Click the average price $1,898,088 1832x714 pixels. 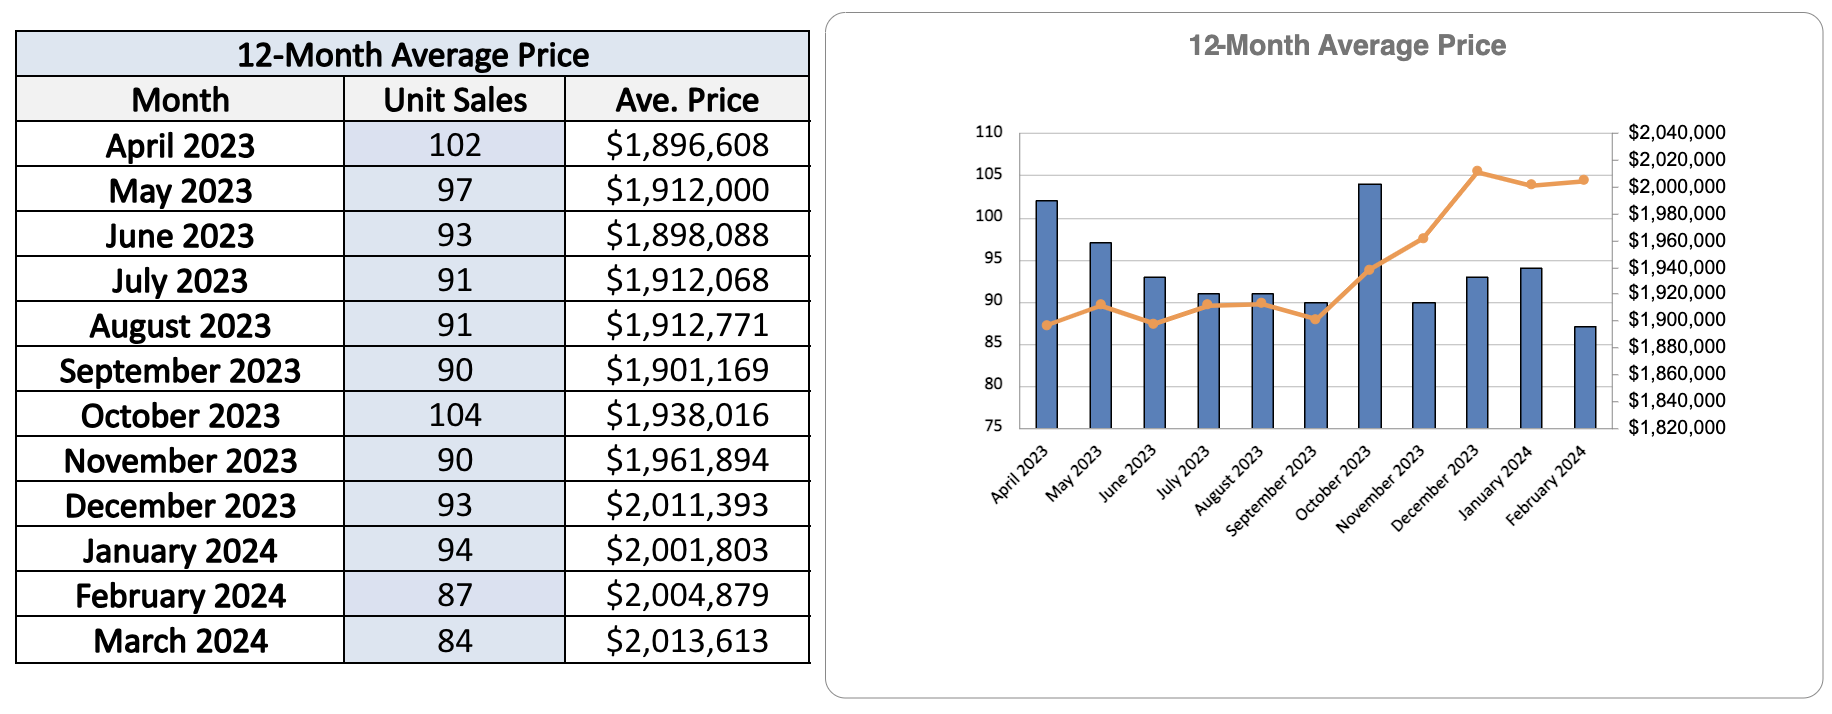click(687, 235)
